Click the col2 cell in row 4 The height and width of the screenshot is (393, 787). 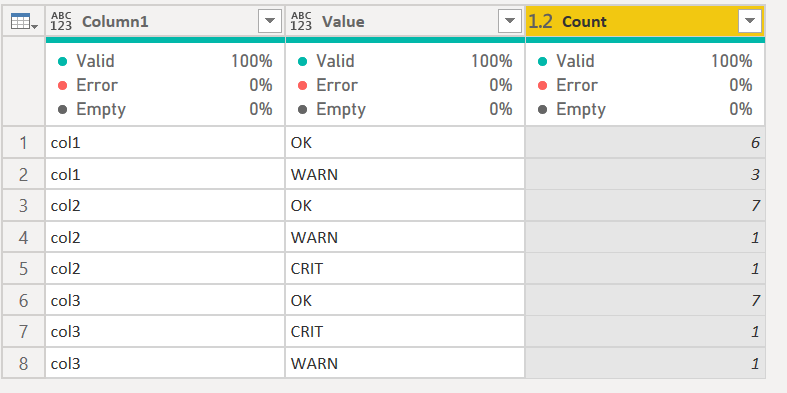(x=165, y=237)
